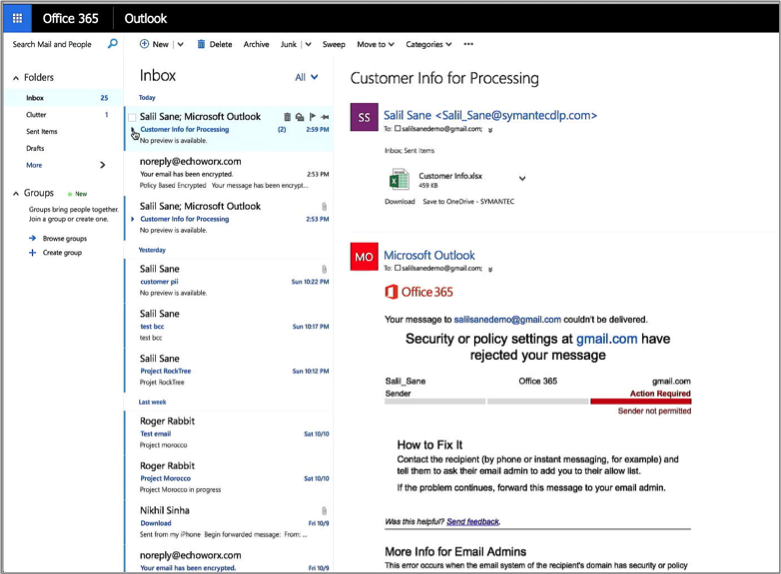Click the Download attachment link
The height and width of the screenshot is (574, 781).
399,201
